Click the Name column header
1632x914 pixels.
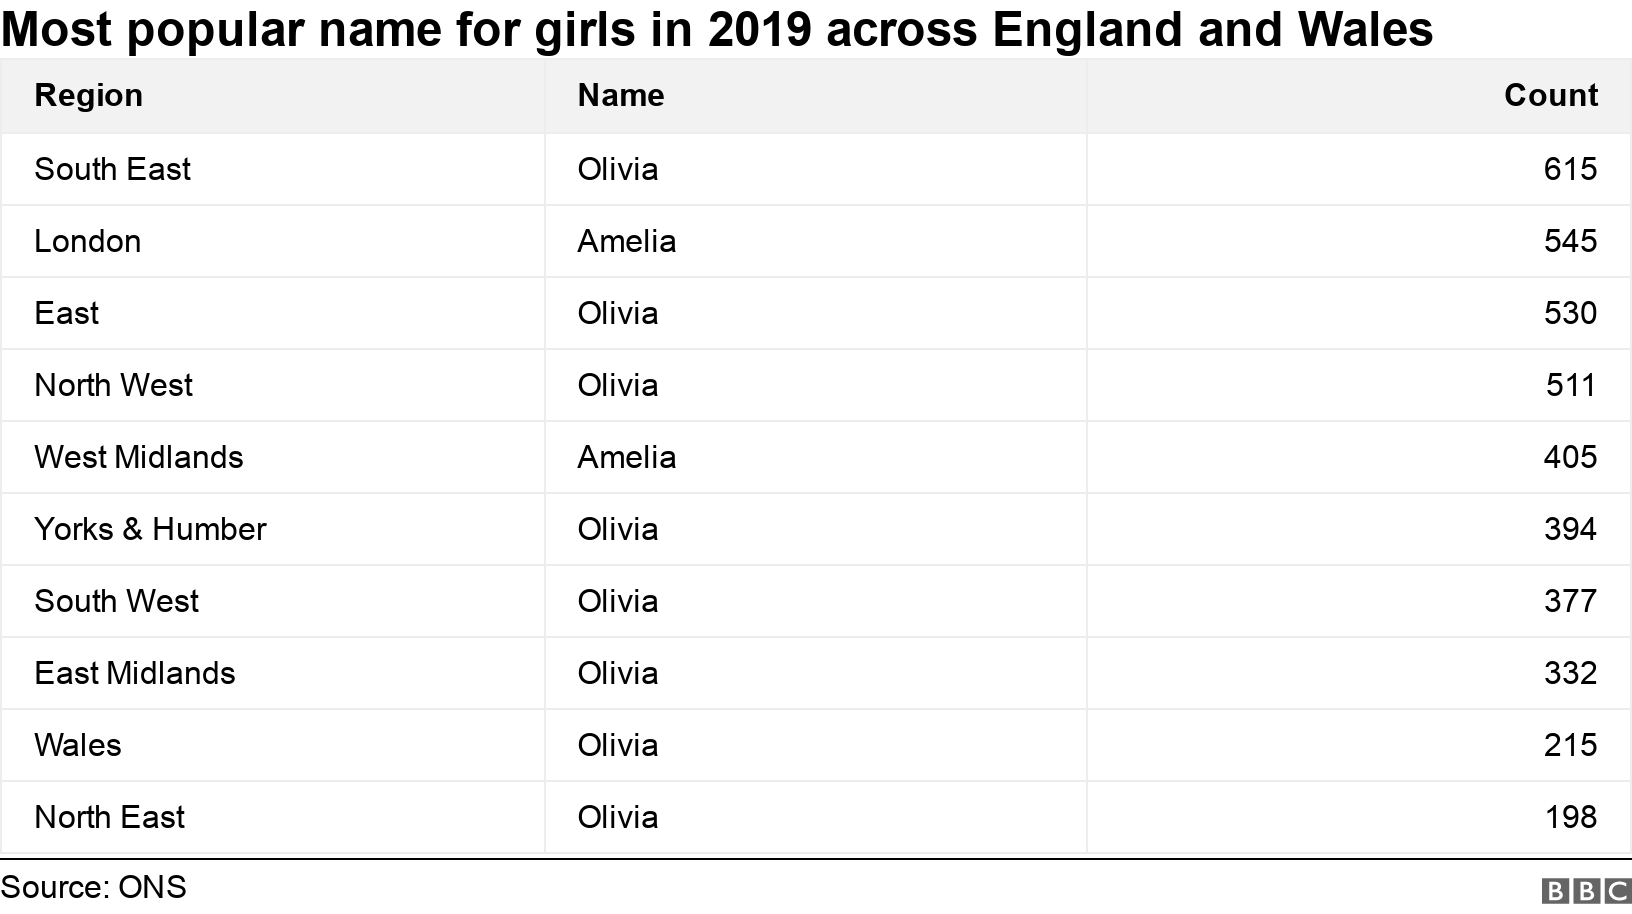pos(621,96)
